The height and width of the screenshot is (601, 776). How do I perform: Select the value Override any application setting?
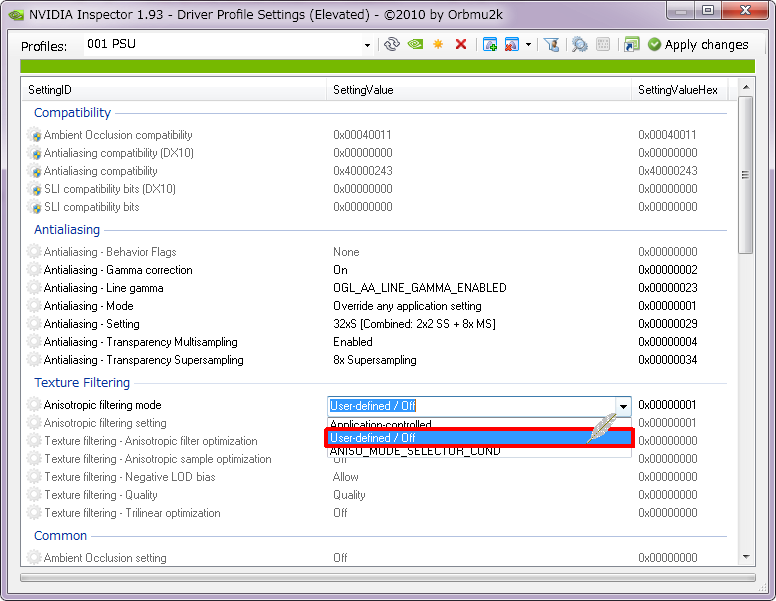407,306
